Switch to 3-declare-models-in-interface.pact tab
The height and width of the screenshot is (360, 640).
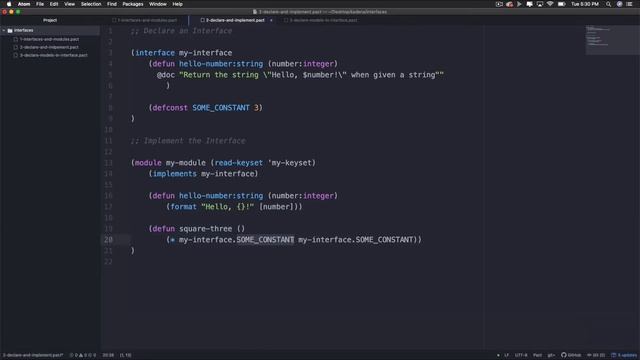(x=320, y=20)
